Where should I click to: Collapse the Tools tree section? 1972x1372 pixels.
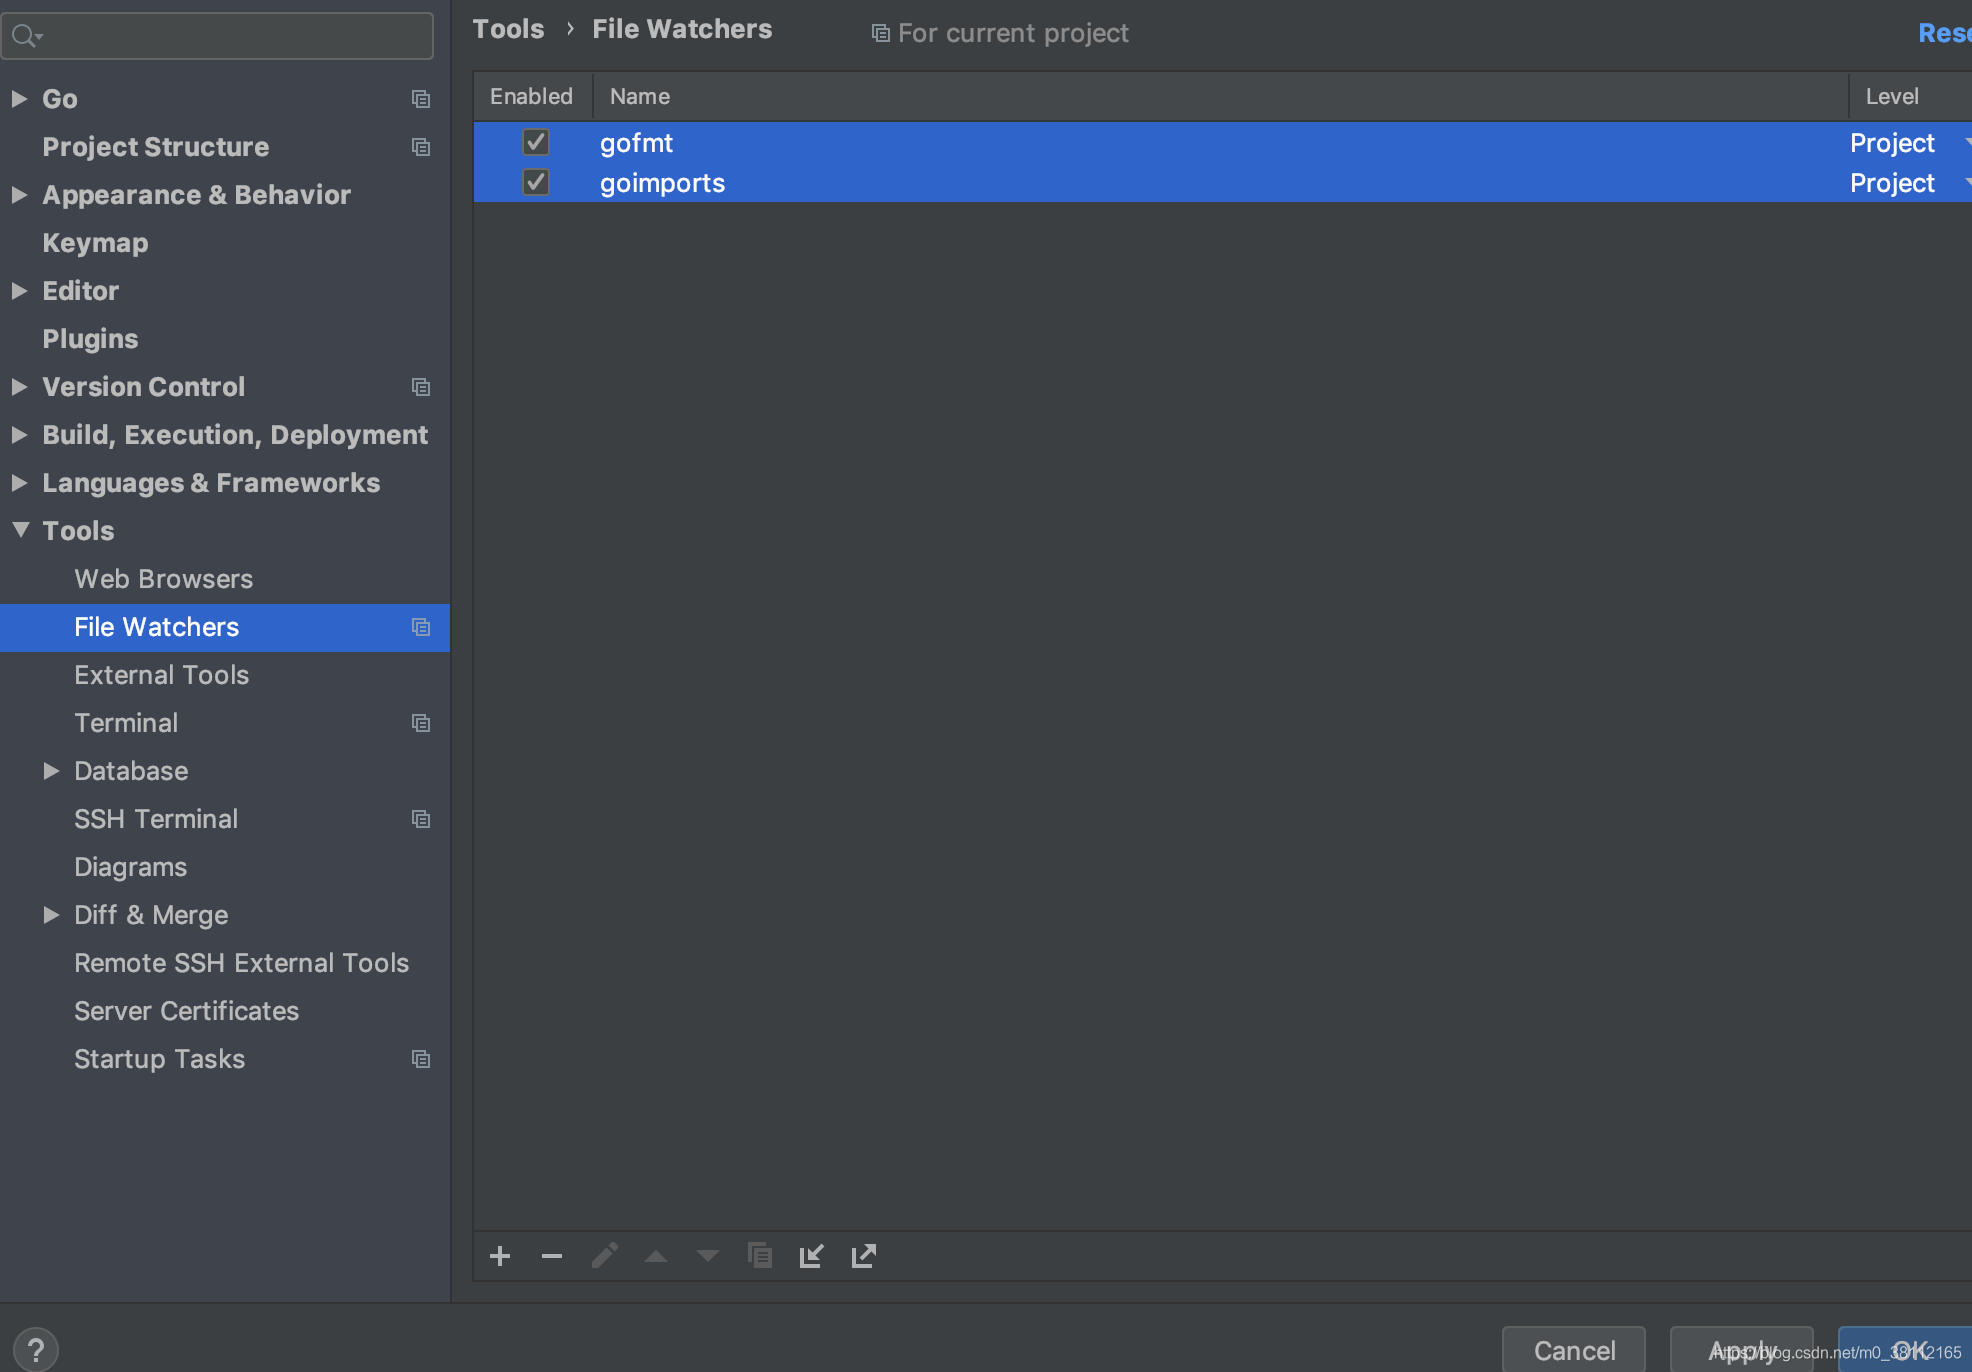(x=20, y=530)
